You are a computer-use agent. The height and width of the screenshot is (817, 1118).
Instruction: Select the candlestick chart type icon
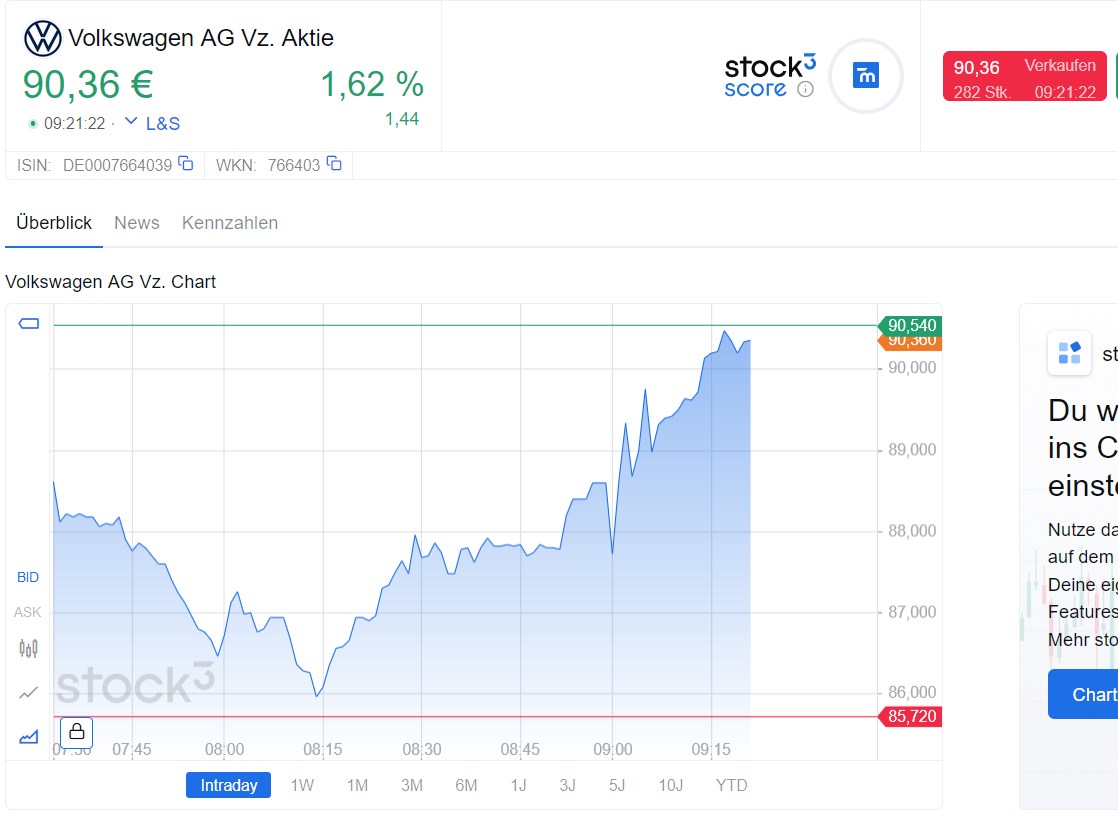click(x=29, y=648)
